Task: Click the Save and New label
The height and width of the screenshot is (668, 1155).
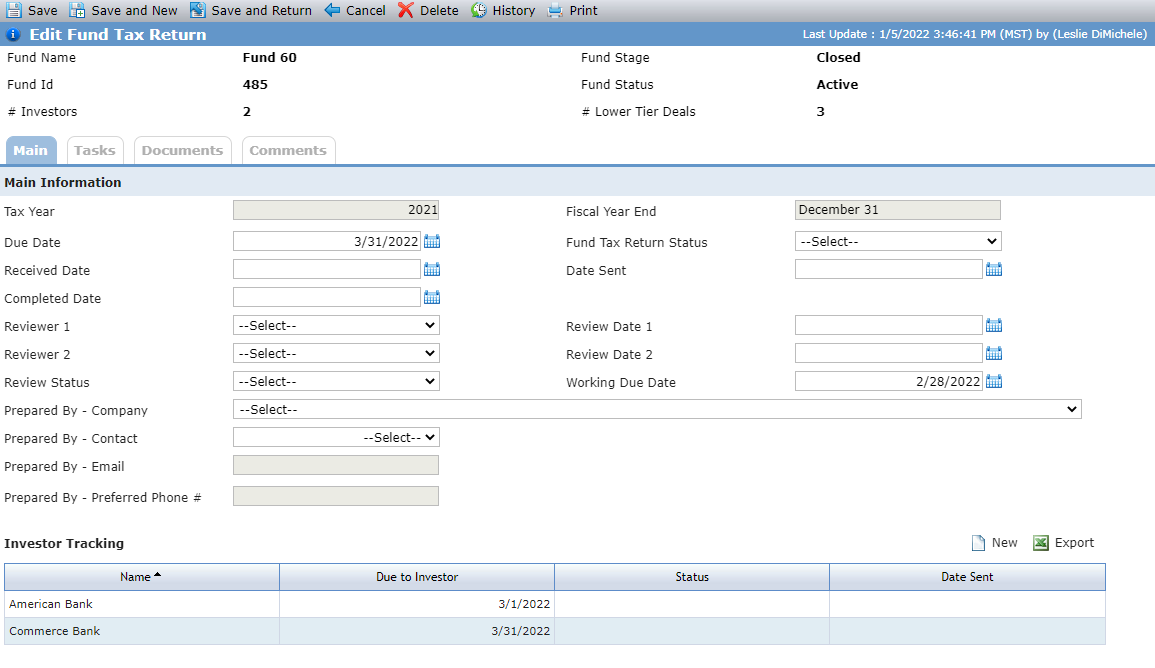Action: coord(134,10)
